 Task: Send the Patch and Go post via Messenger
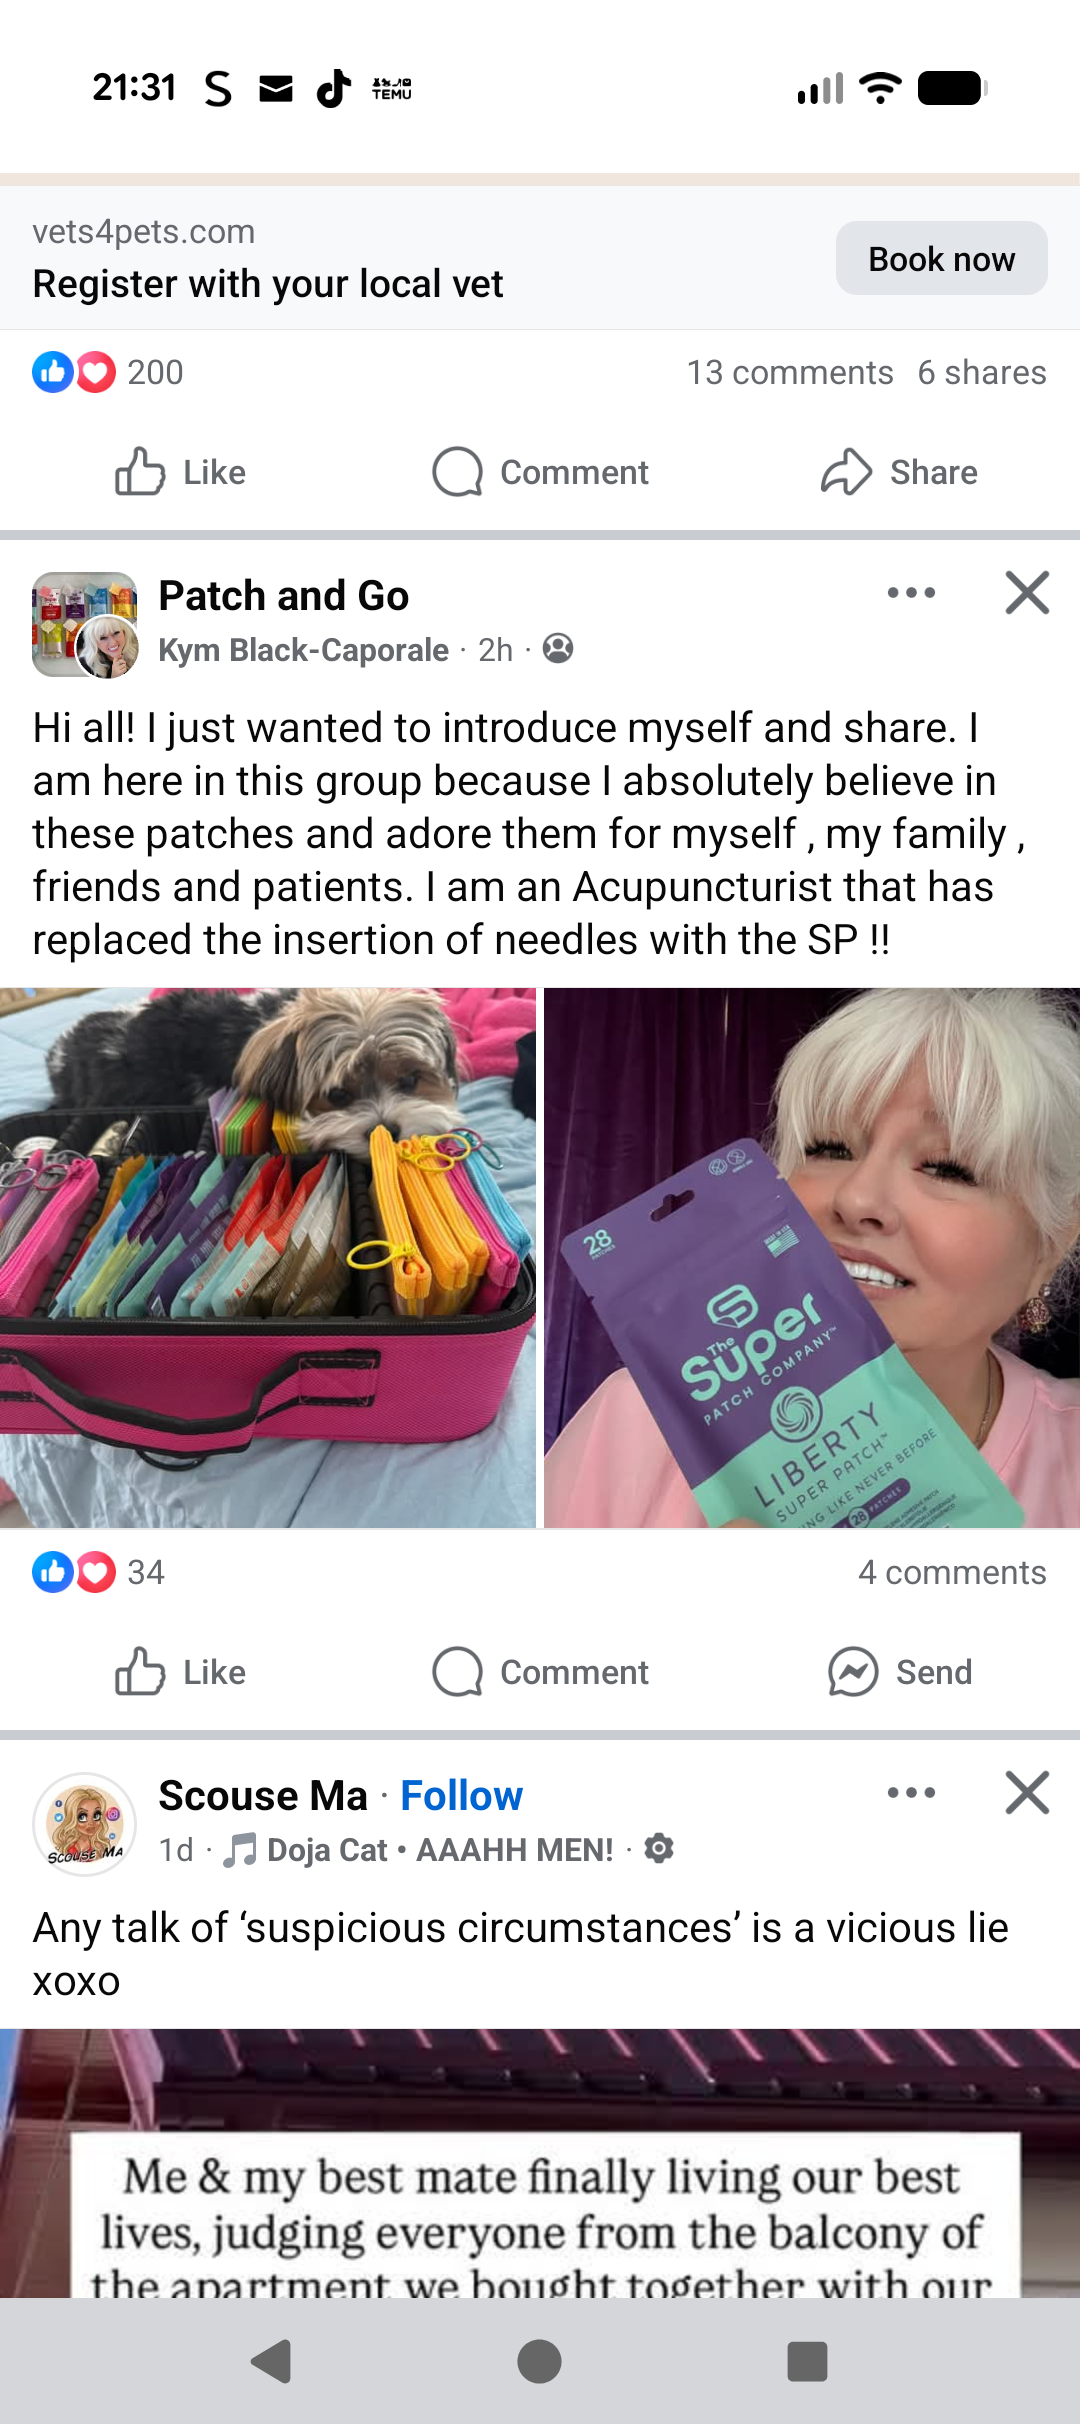pos(900,1672)
